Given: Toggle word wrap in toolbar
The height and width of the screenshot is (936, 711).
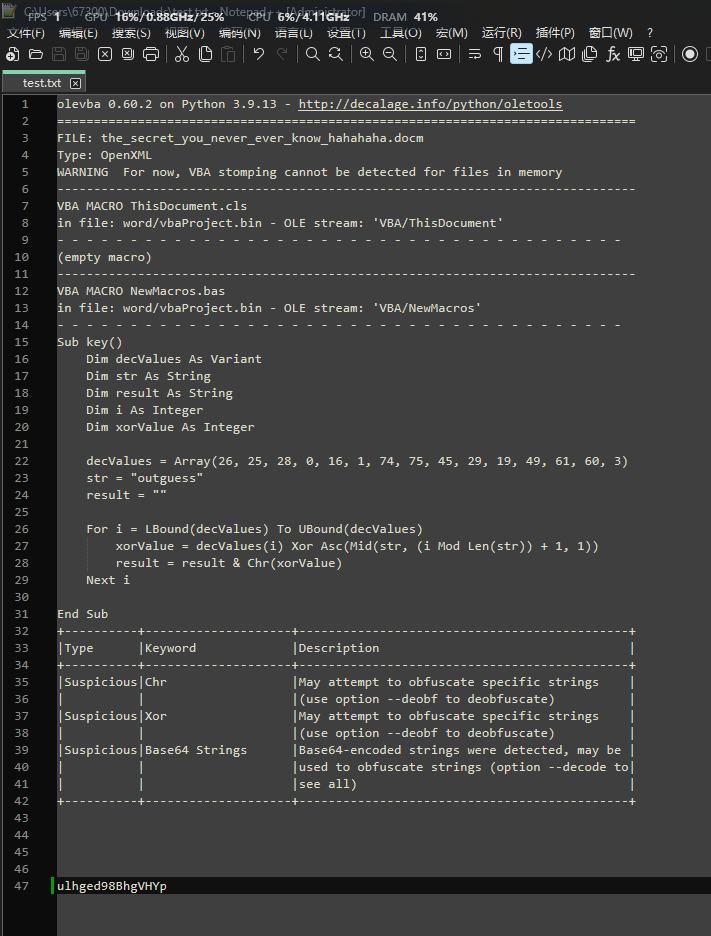Looking at the screenshot, I should point(475,54).
